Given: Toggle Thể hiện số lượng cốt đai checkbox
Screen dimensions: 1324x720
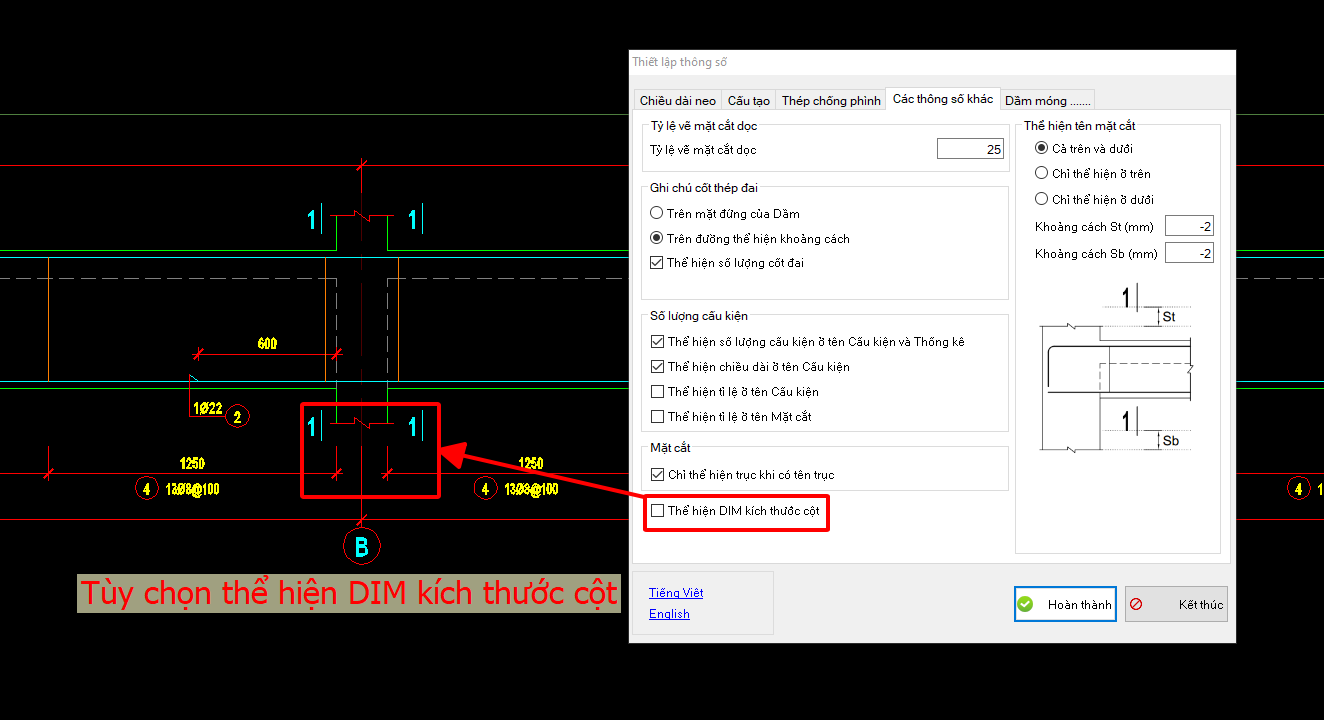Looking at the screenshot, I should point(657,263).
